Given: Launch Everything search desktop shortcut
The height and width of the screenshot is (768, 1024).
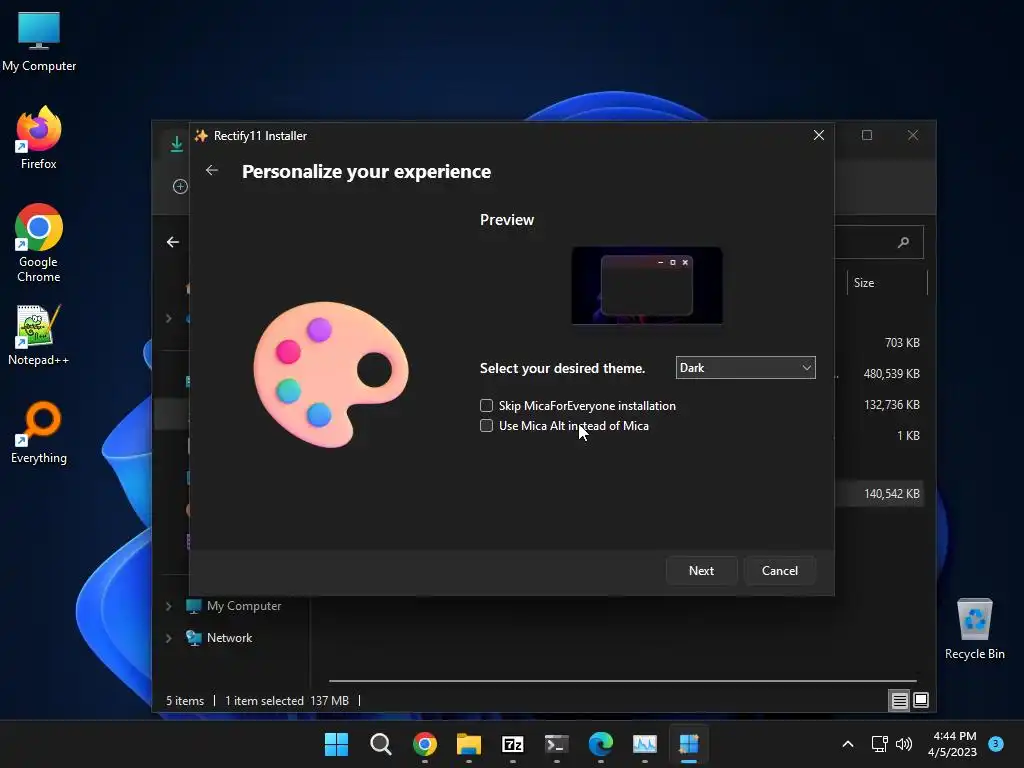Looking at the screenshot, I should coord(39,432).
